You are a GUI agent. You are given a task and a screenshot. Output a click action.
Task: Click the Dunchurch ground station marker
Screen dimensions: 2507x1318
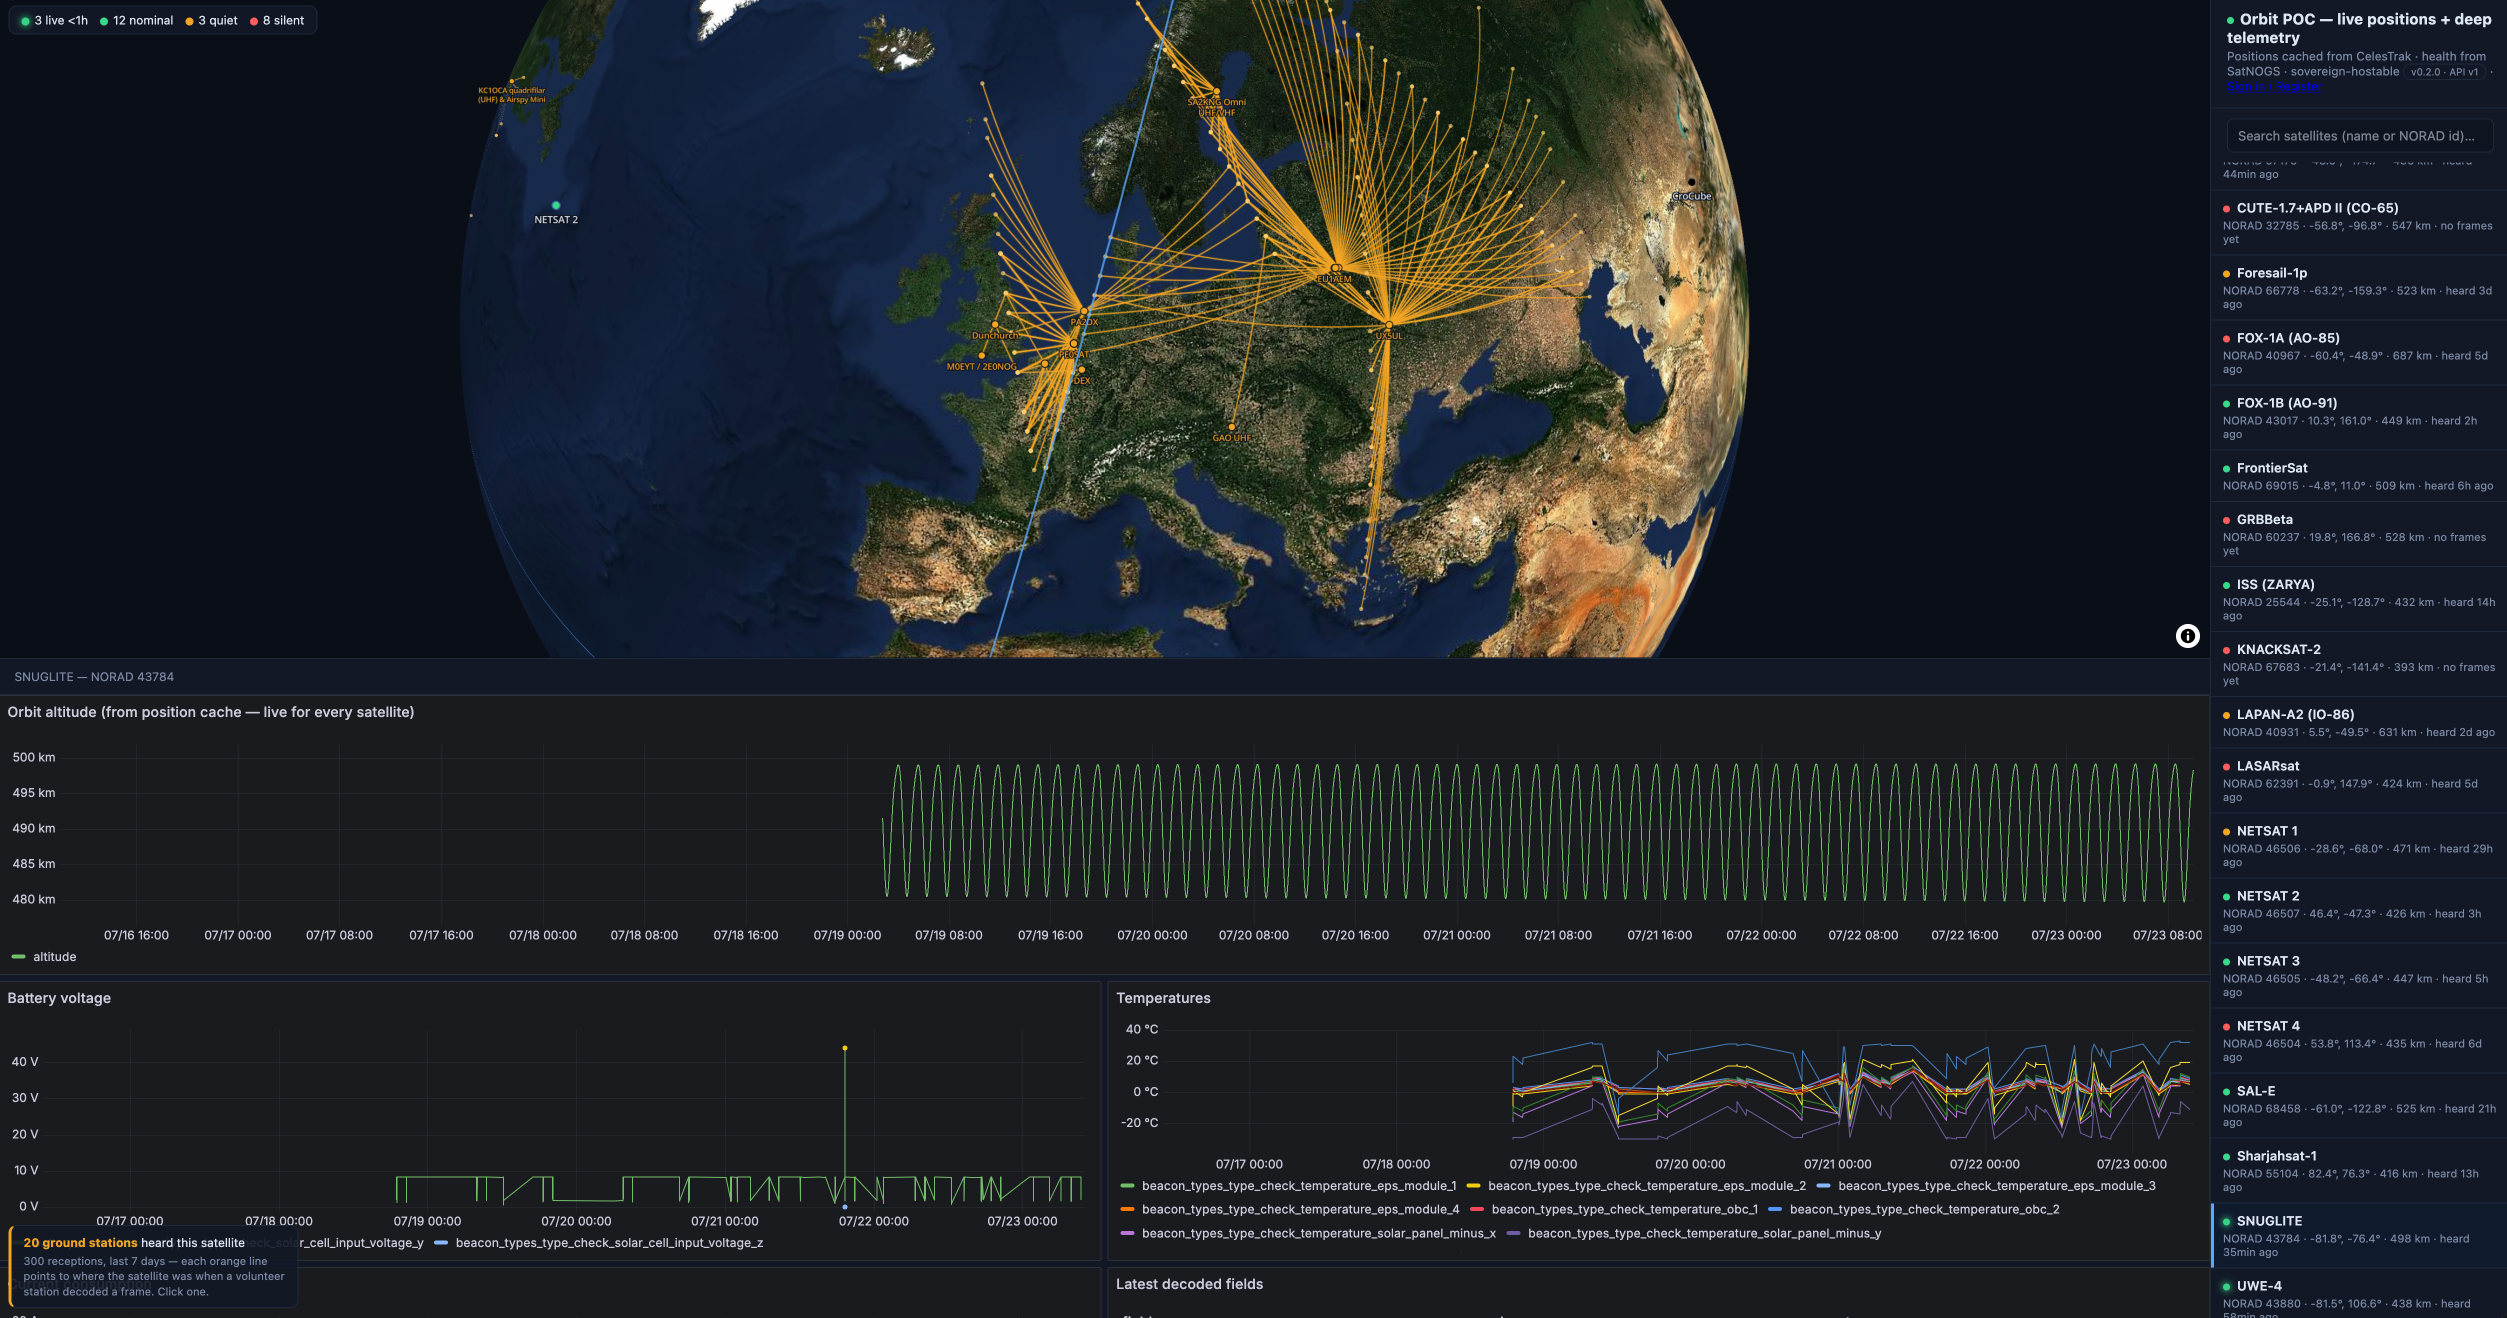click(995, 325)
